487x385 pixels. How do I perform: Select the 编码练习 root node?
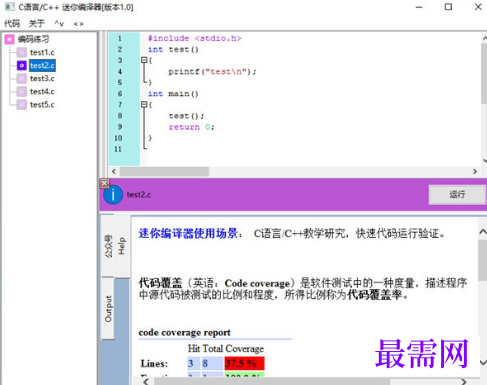coord(33,39)
